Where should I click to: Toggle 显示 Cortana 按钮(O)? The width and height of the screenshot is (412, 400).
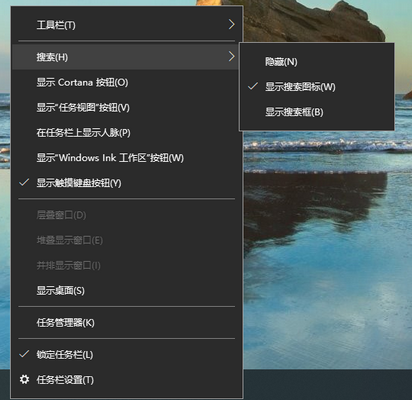click(127, 82)
